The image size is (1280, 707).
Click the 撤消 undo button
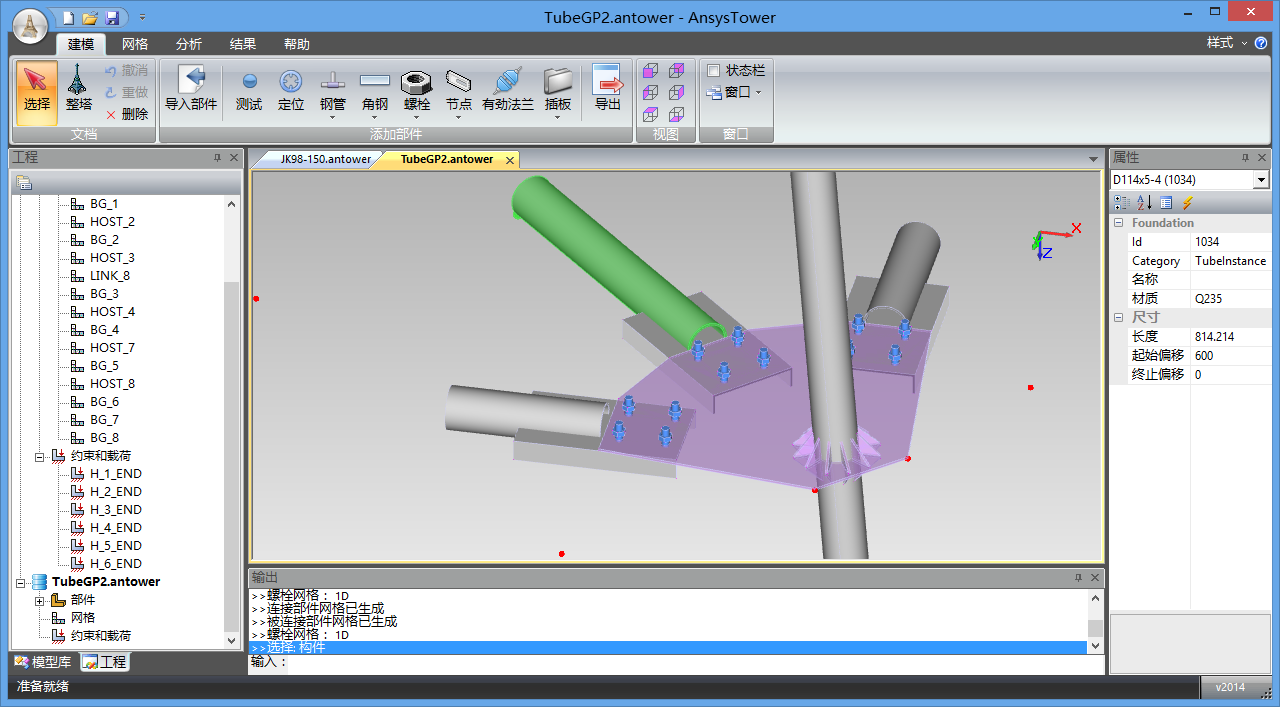point(127,70)
